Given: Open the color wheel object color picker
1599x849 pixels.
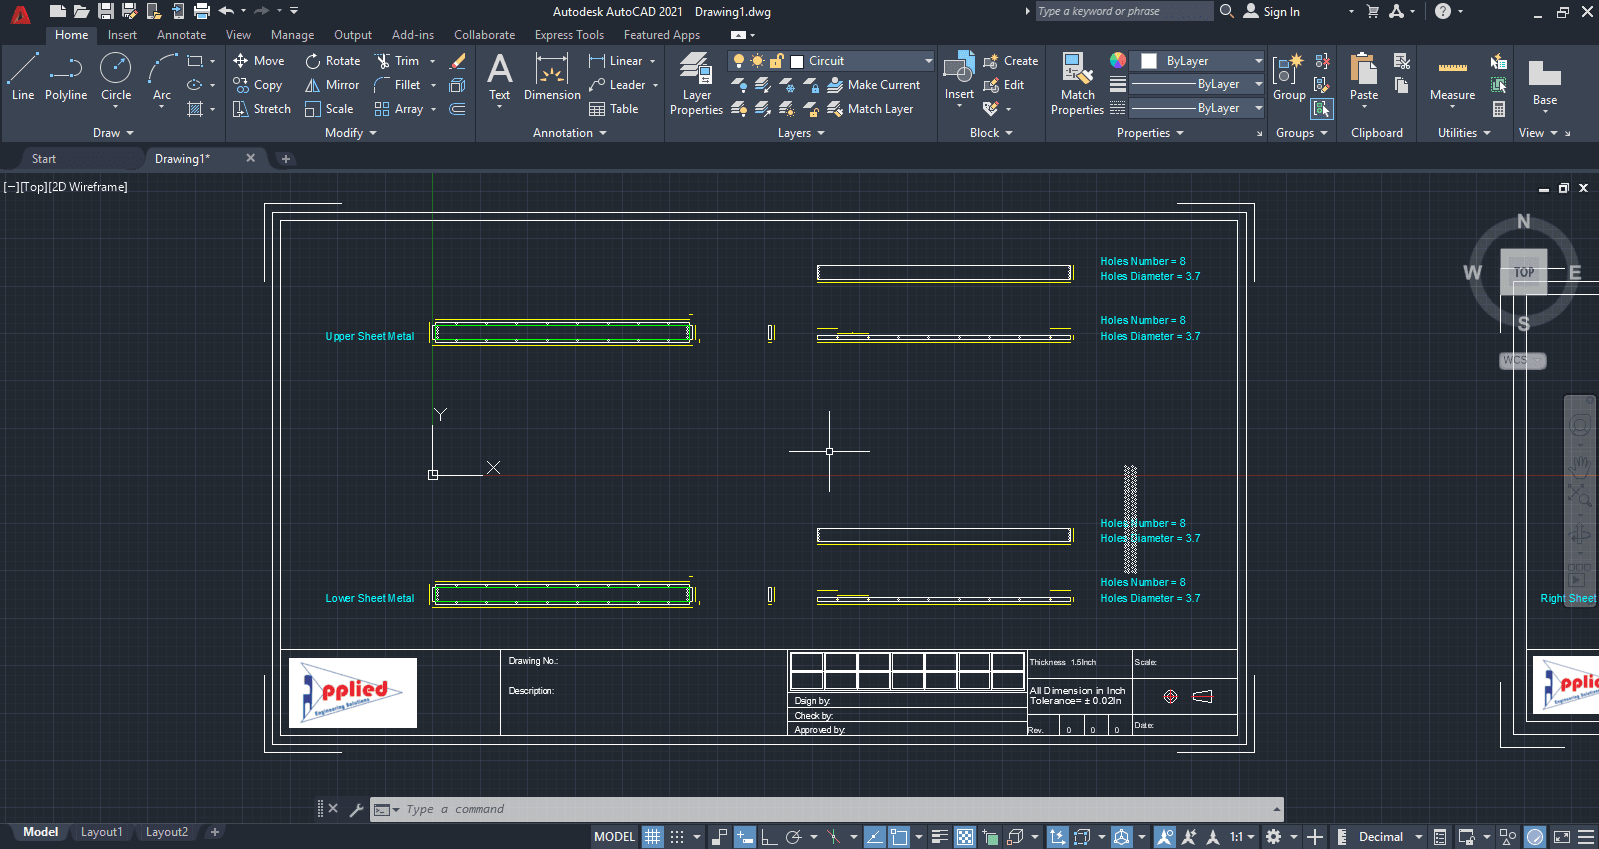Looking at the screenshot, I should 1117,60.
